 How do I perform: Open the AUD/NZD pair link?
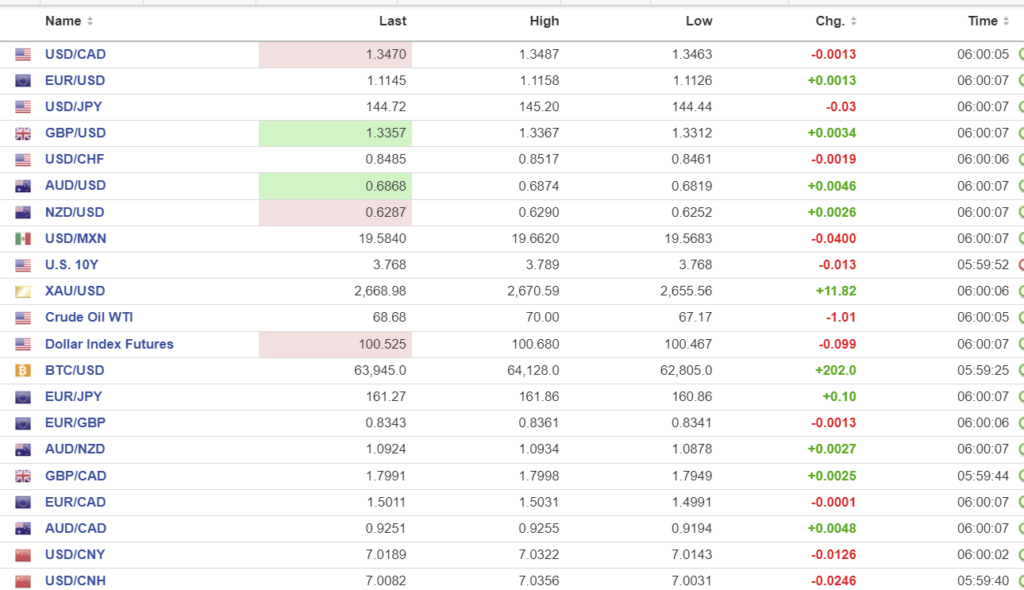tap(75, 449)
